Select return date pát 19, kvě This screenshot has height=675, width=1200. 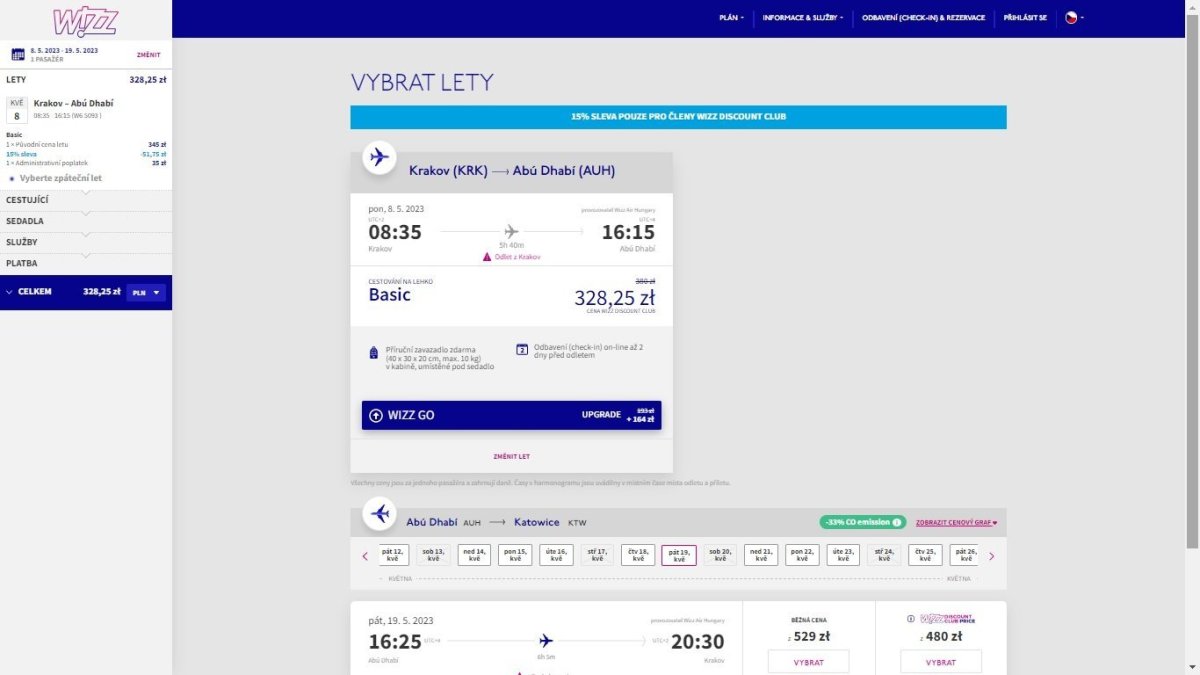point(679,555)
